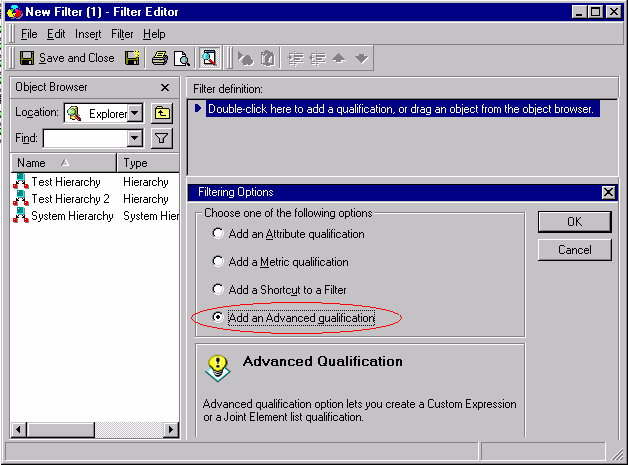Select Add an Attribute qualification option
This screenshot has width=628, height=465.
tap(218, 234)
